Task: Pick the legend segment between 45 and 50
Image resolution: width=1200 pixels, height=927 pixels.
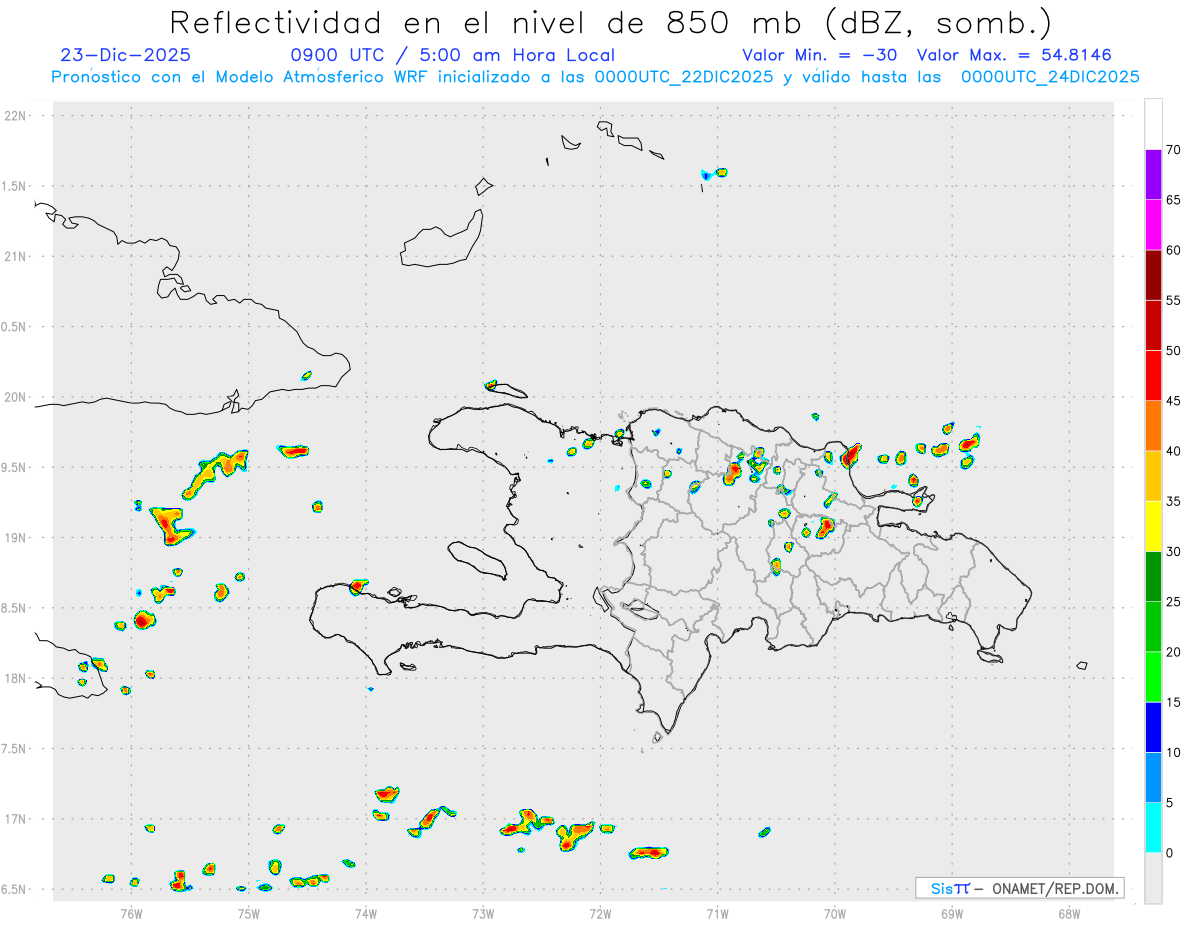Action: 1153,376
